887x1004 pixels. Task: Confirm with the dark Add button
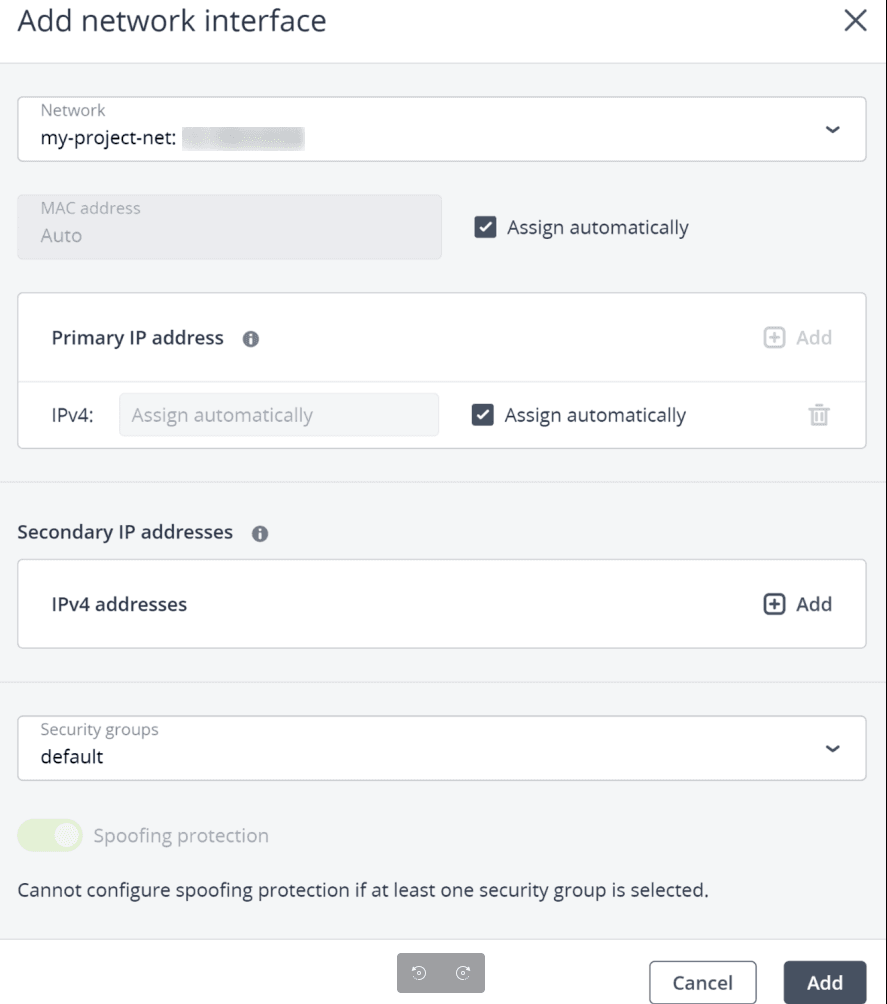point(825,982)
